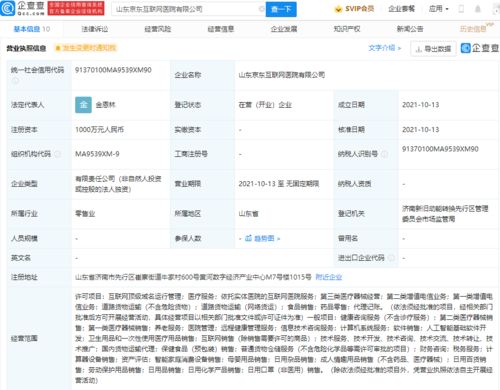Screen dimensions: 500x390
Task: Open the notification bell icon
Action: 478,9
